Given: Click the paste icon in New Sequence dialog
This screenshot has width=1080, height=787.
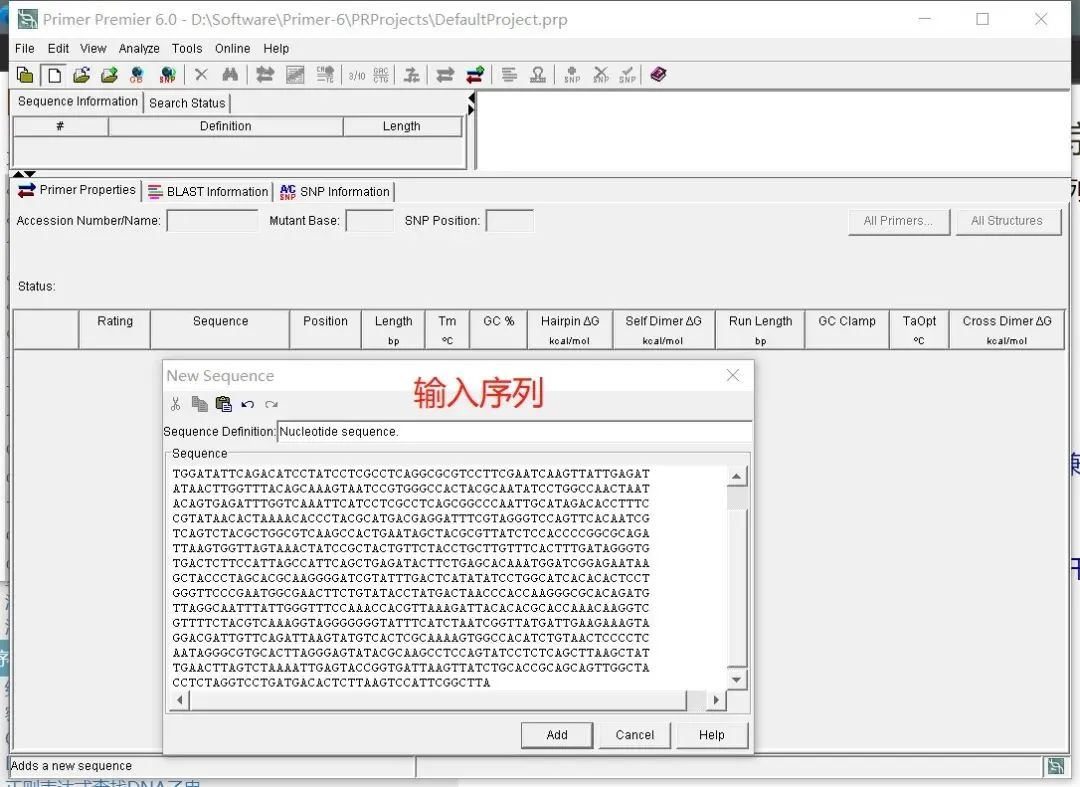Looking at the screenshot, I should pos(224,403).
